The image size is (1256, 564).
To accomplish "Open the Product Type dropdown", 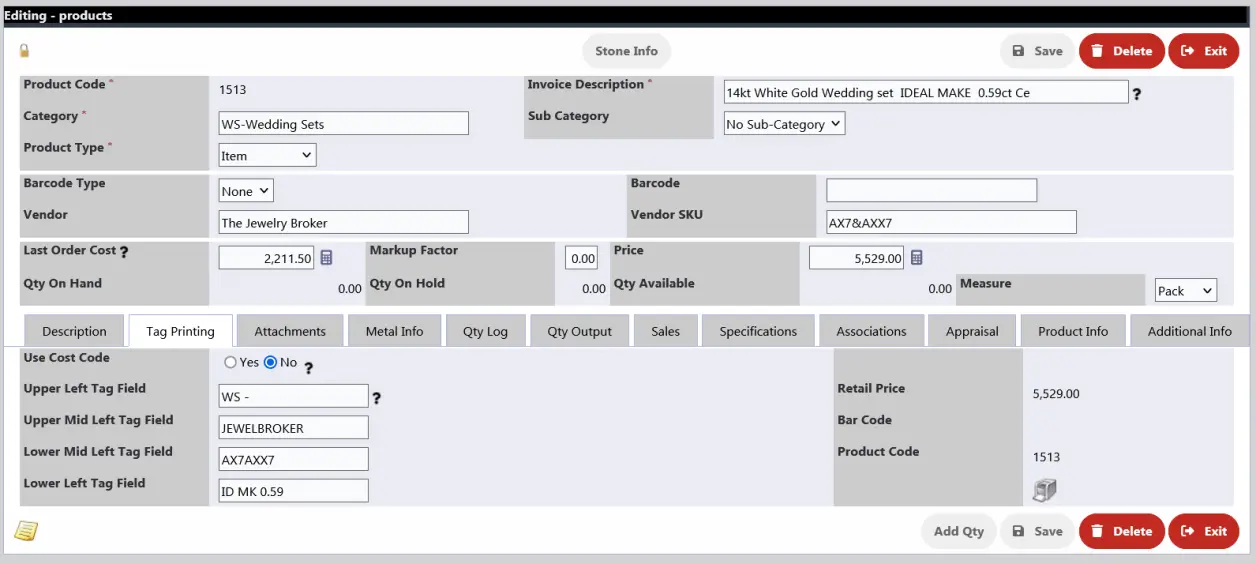I will pyautogui.click(x=267, y=155).
